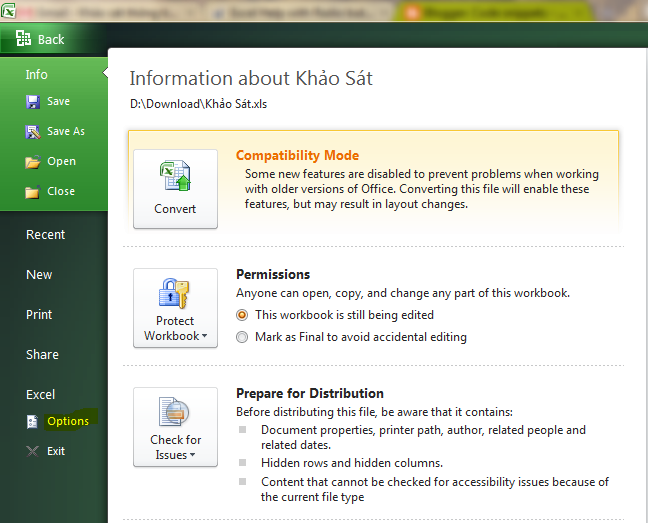Go Back to the workbook
This screenshot has height=523, width=648.
click(x=51, y=40)
